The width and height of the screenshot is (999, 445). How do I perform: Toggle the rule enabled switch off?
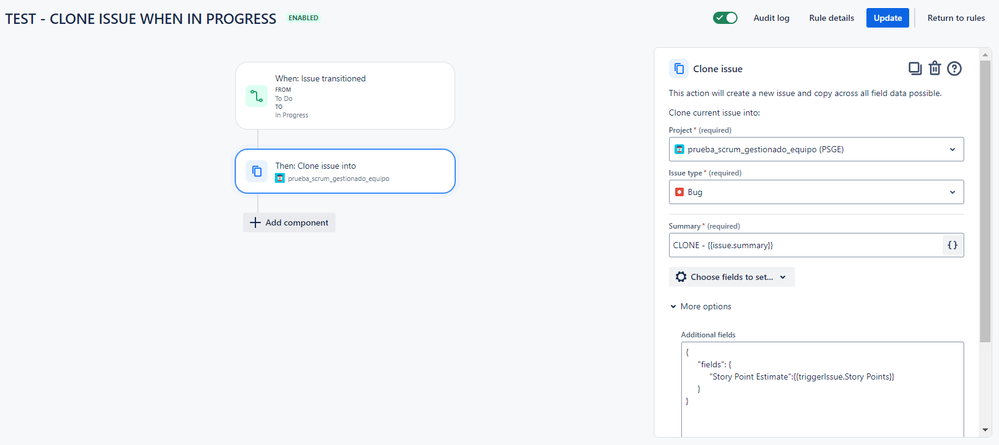click(x=725, y=18)
